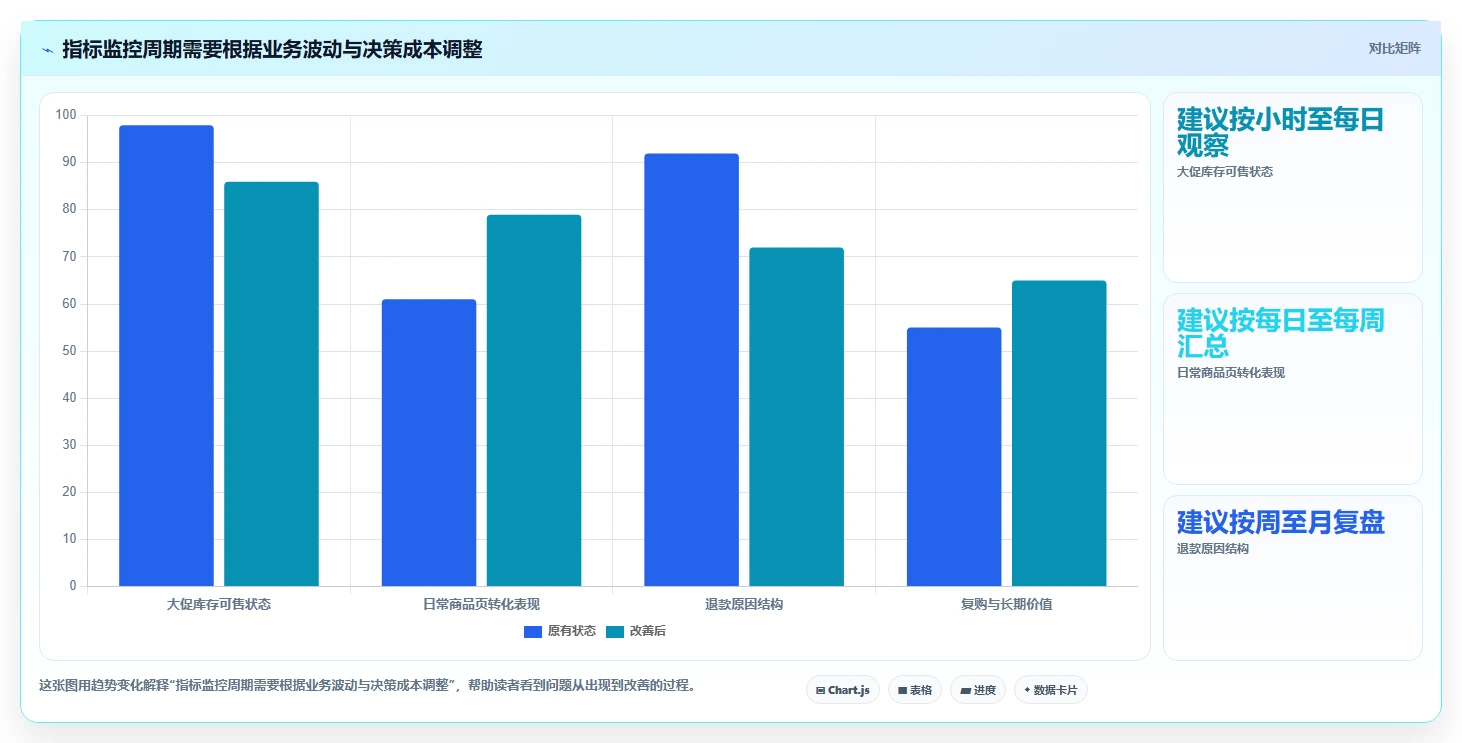Screen dimensions: 1462x743
Task: Open the 建议按周至月复盘 card
Action: click(1293, 578)
